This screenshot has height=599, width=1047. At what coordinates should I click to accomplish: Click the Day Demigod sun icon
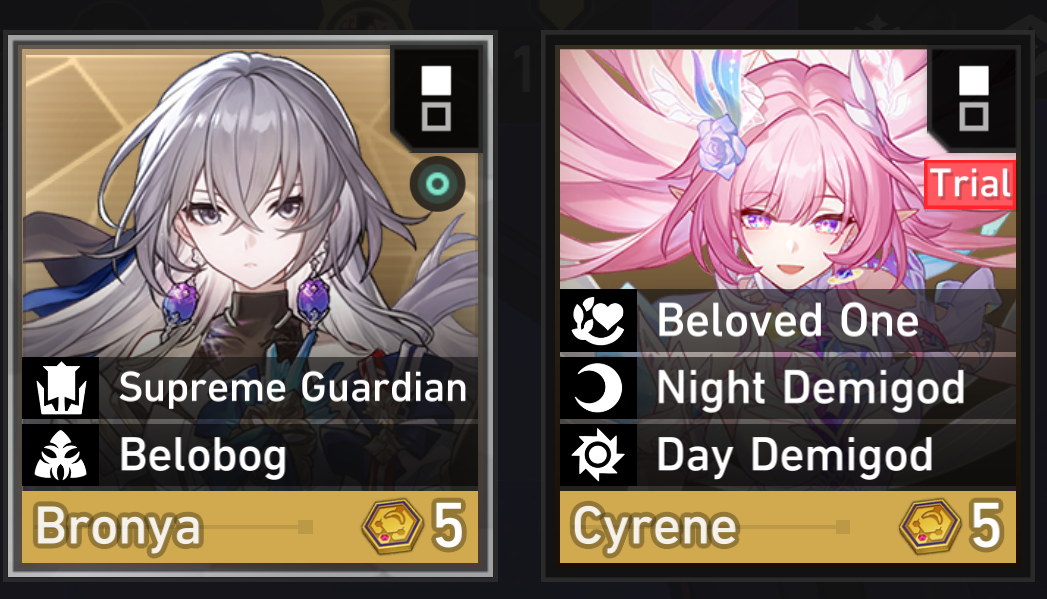pyautogui.click(x=598, y=455)
